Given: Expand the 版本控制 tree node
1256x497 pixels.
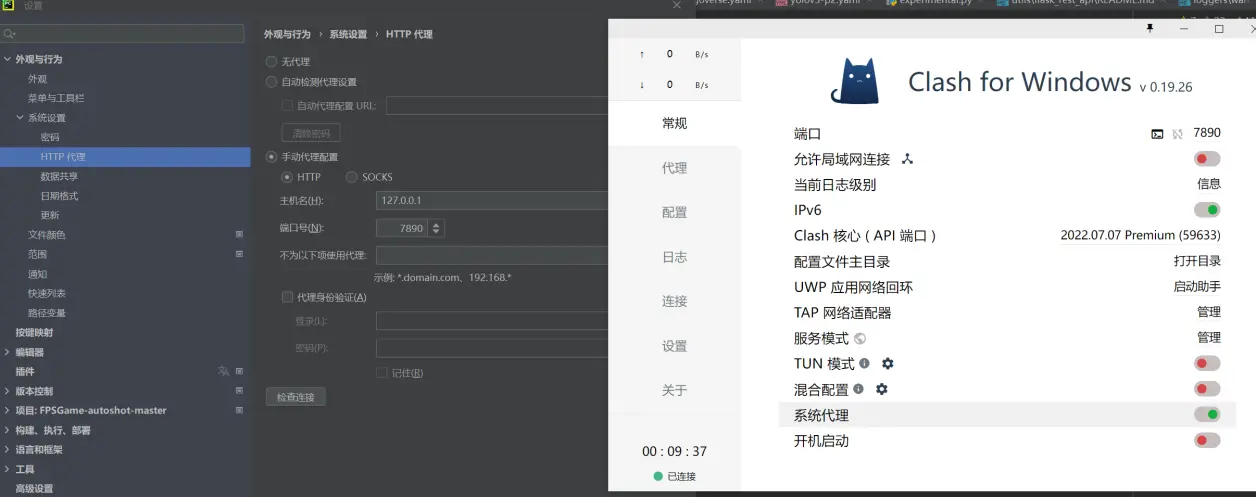Looking at the screenshot, I should (x=7, y=391).
